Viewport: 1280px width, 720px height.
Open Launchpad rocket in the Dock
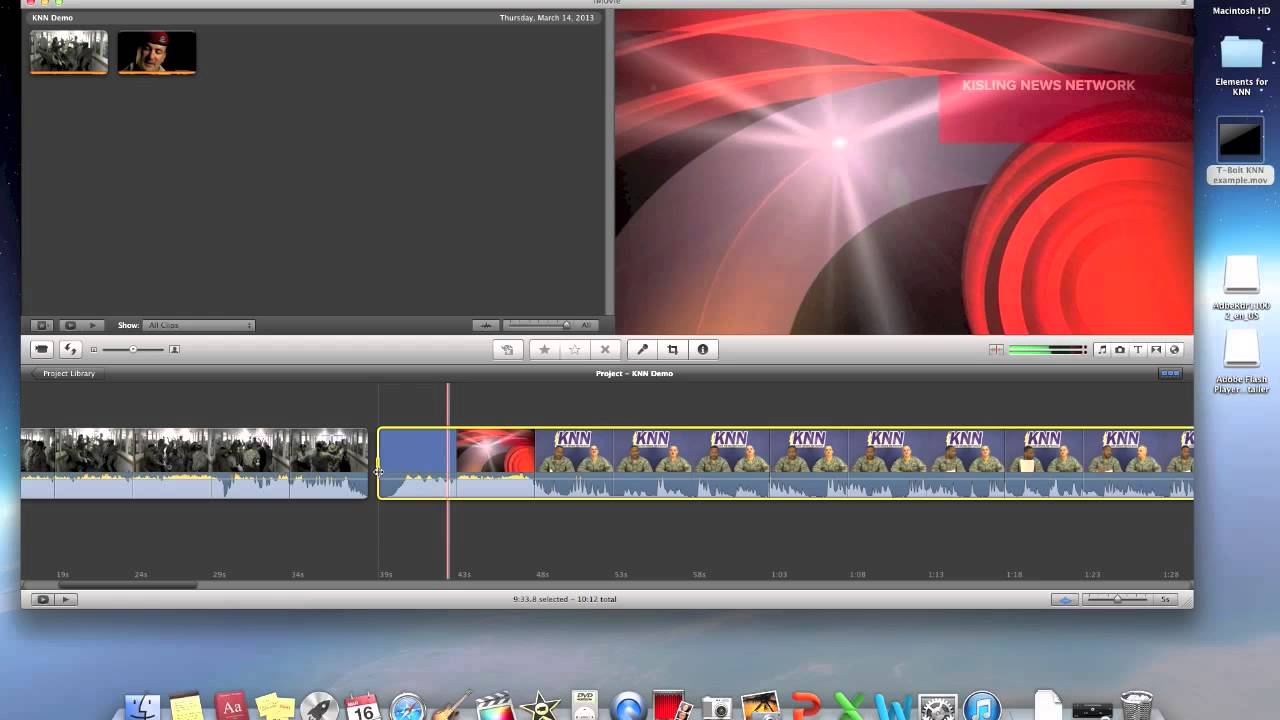(x=319, y=706)
